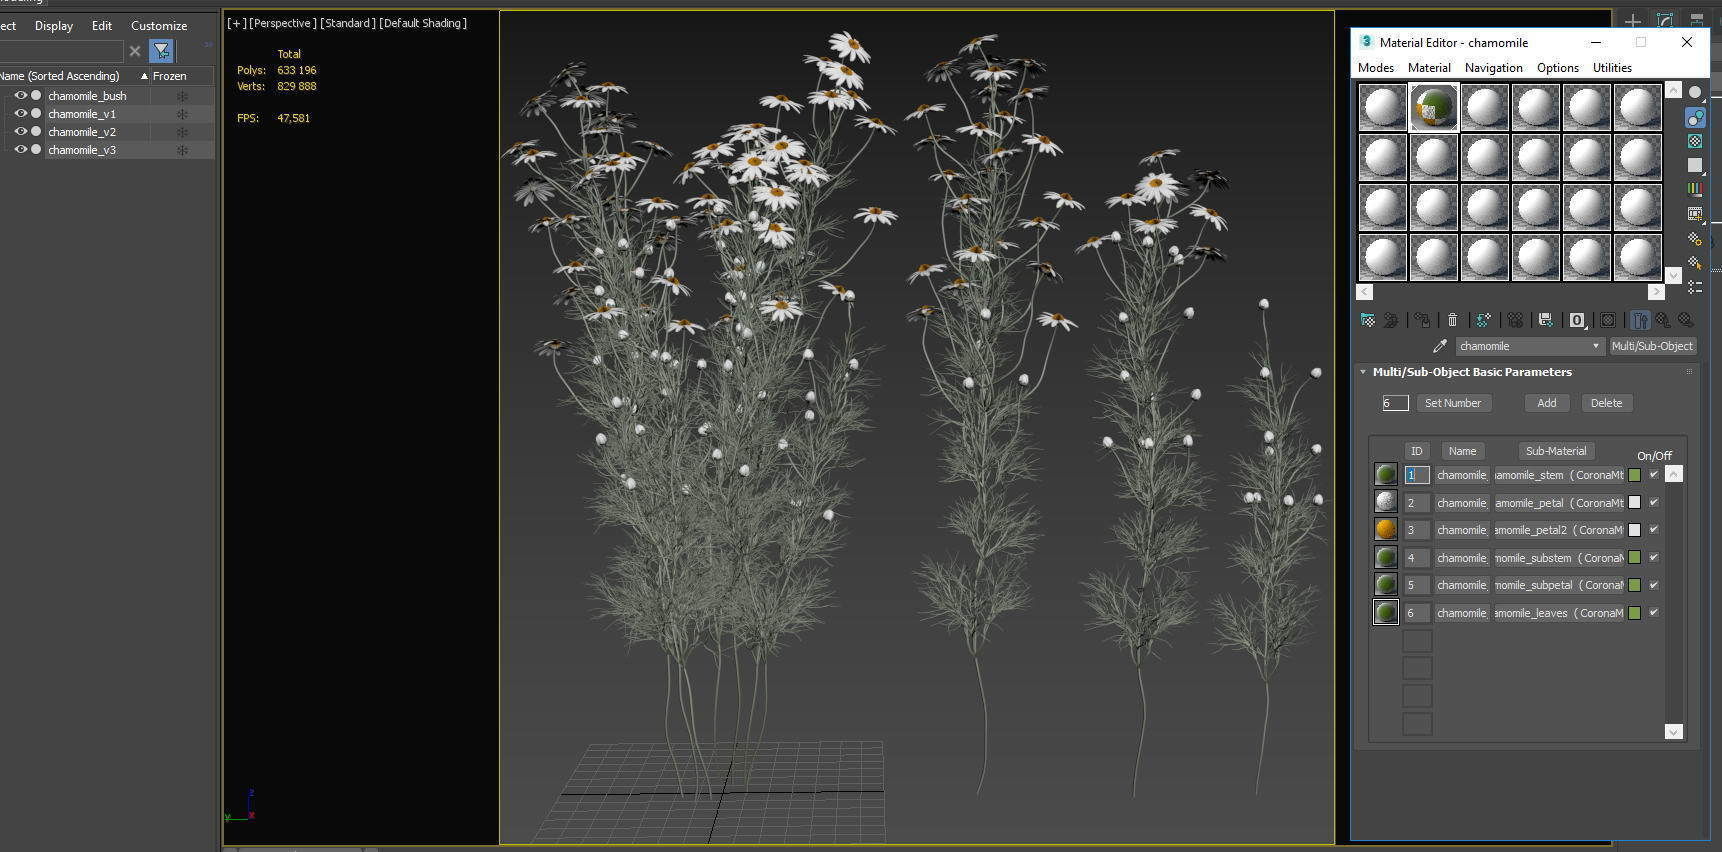Select the active chamomile sample slot sphere
The height and width of the screenshot is (852, 1722).
[x=1434, y=107]
